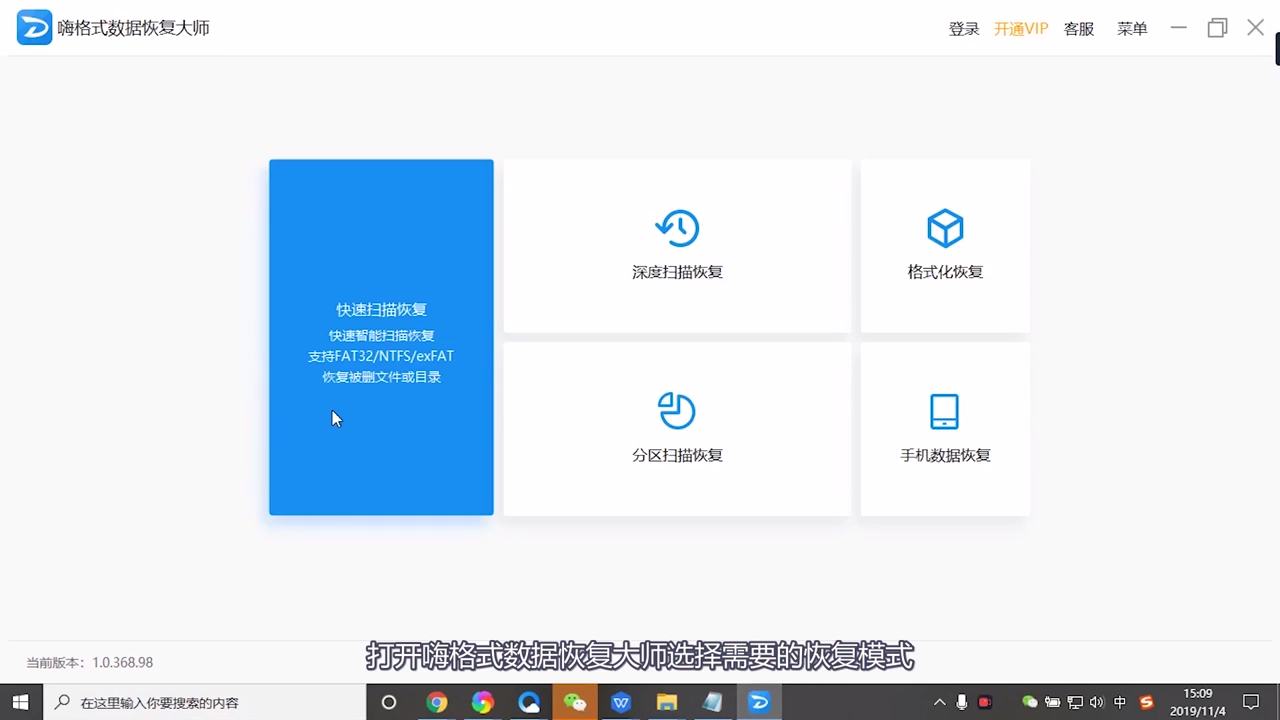
Task: Click the microphone tray icon
Action: tap(962, 702)
